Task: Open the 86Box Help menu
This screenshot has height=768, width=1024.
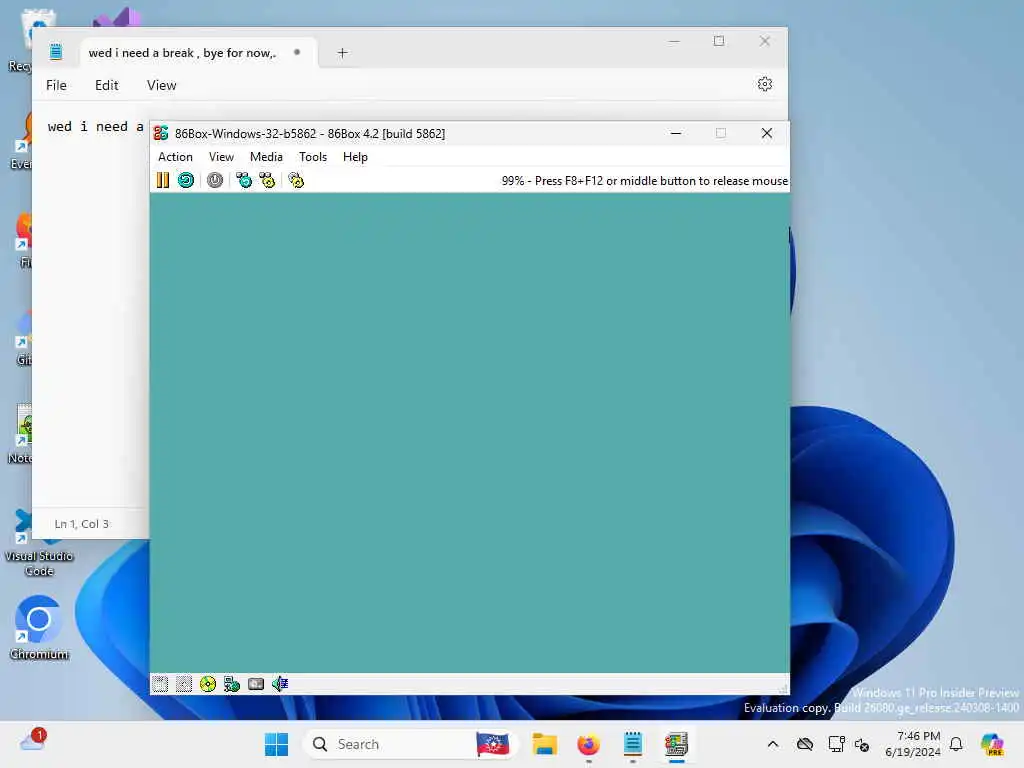Action: [355, 157]
